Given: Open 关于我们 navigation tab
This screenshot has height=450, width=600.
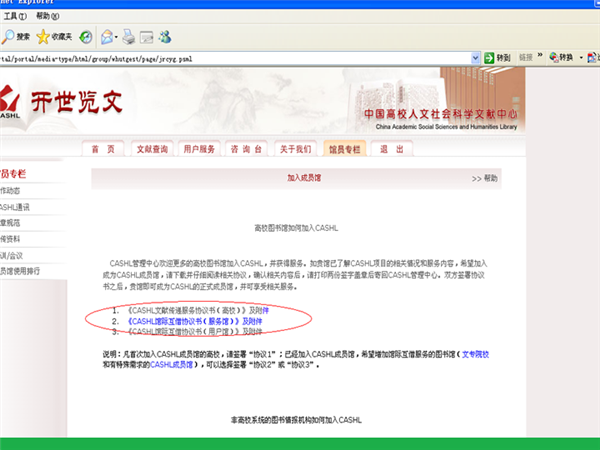Looking at the screenshot, I should [x=296, y=149].
